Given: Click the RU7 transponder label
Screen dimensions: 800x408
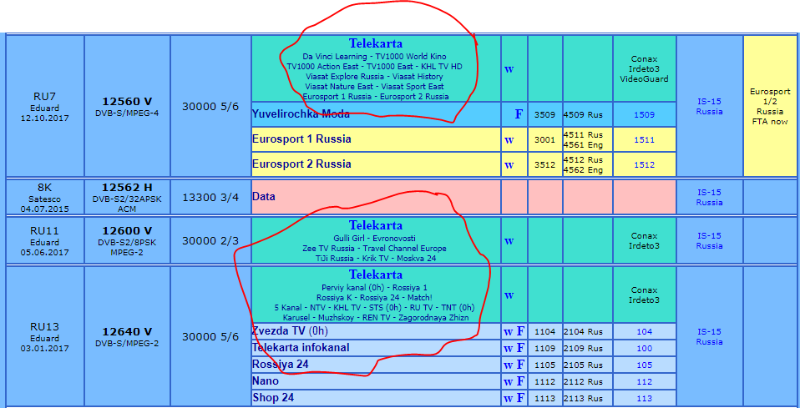Looking at the screenshot, I should click(45, 98).
